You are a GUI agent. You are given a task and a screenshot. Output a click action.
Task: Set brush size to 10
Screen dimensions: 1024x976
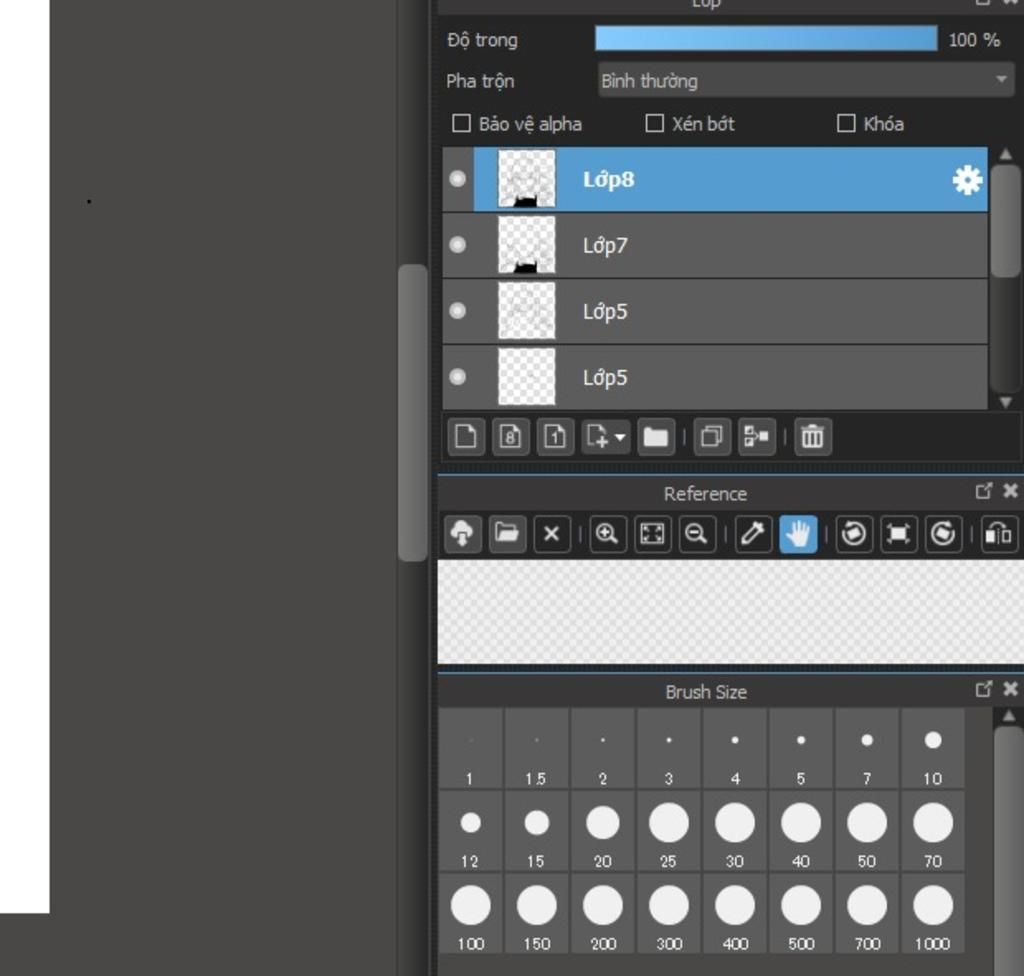click(x=933, y=749)
